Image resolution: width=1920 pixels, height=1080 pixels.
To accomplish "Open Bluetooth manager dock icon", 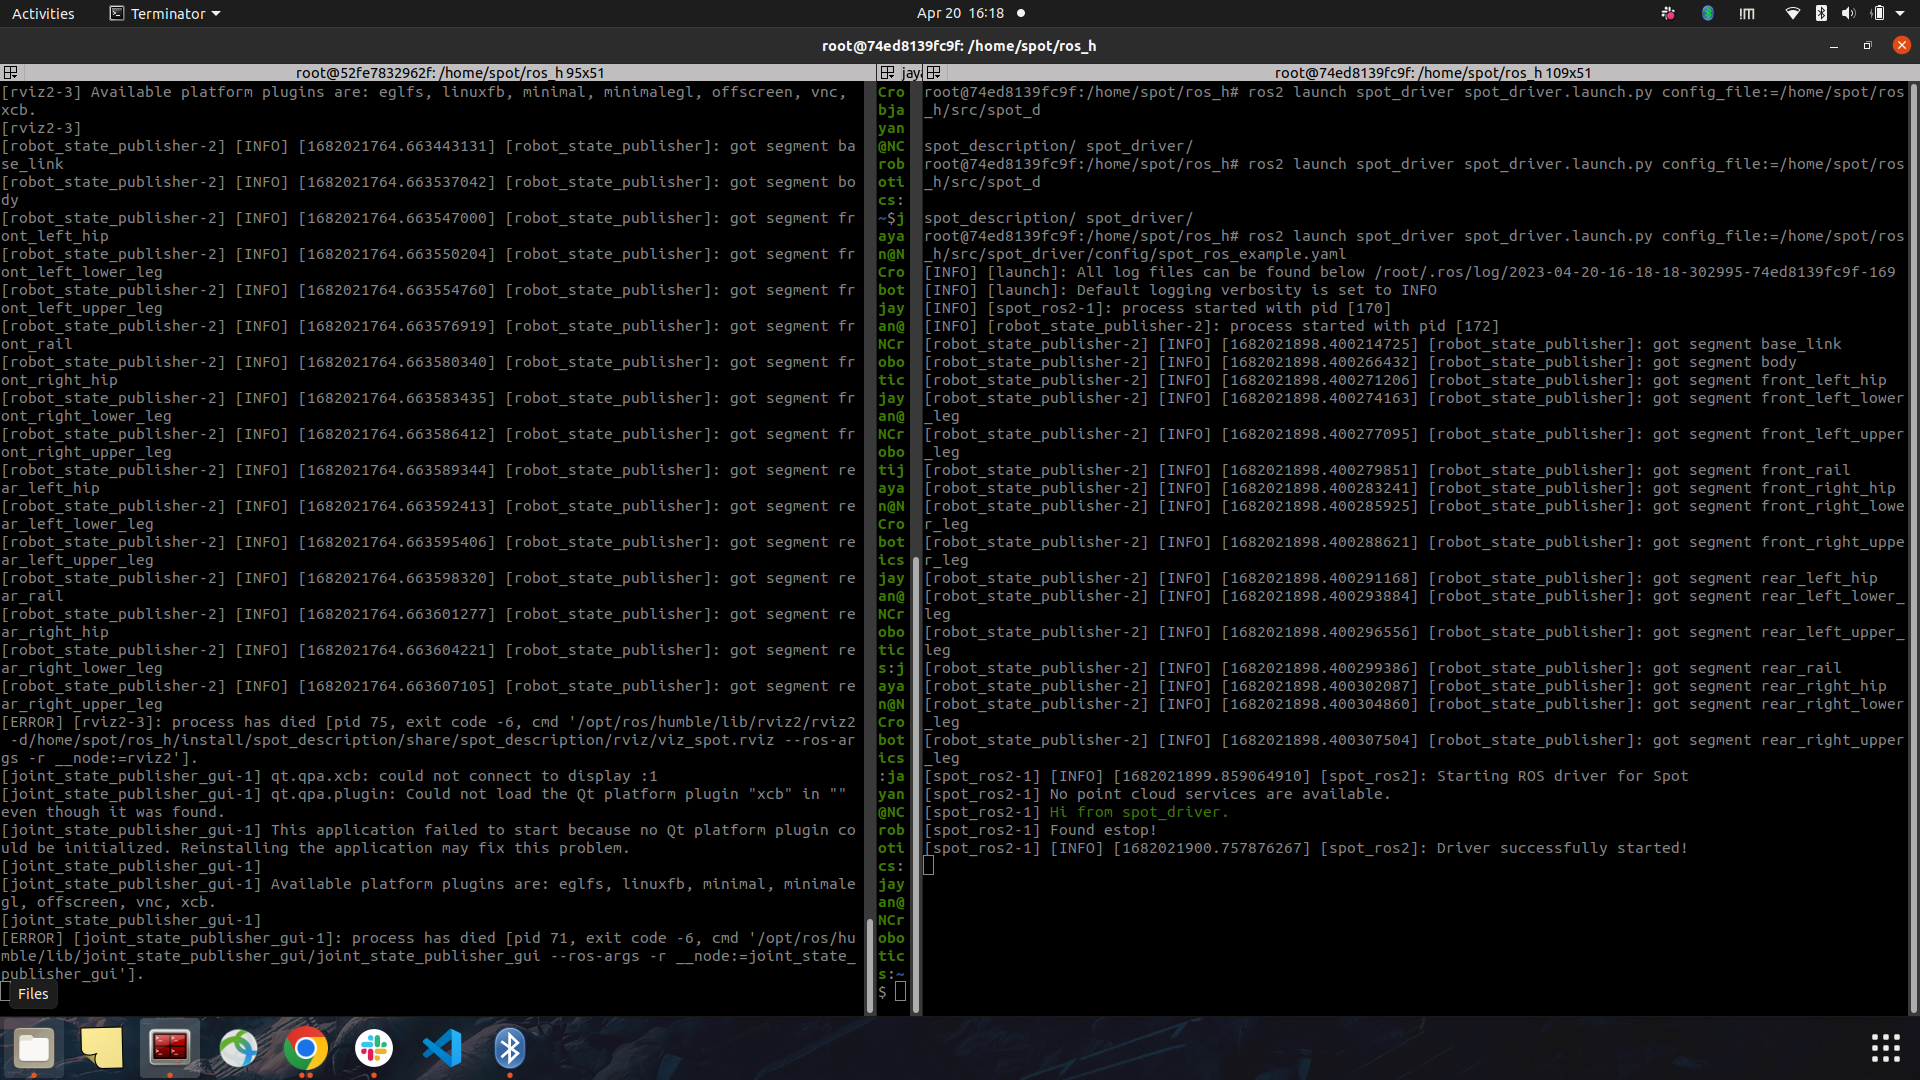I will [510, 1048].
